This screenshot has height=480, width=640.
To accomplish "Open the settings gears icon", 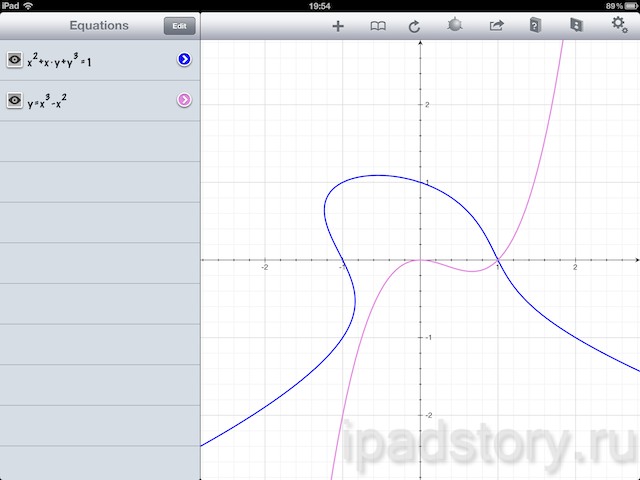I will [x=619, y=24].
